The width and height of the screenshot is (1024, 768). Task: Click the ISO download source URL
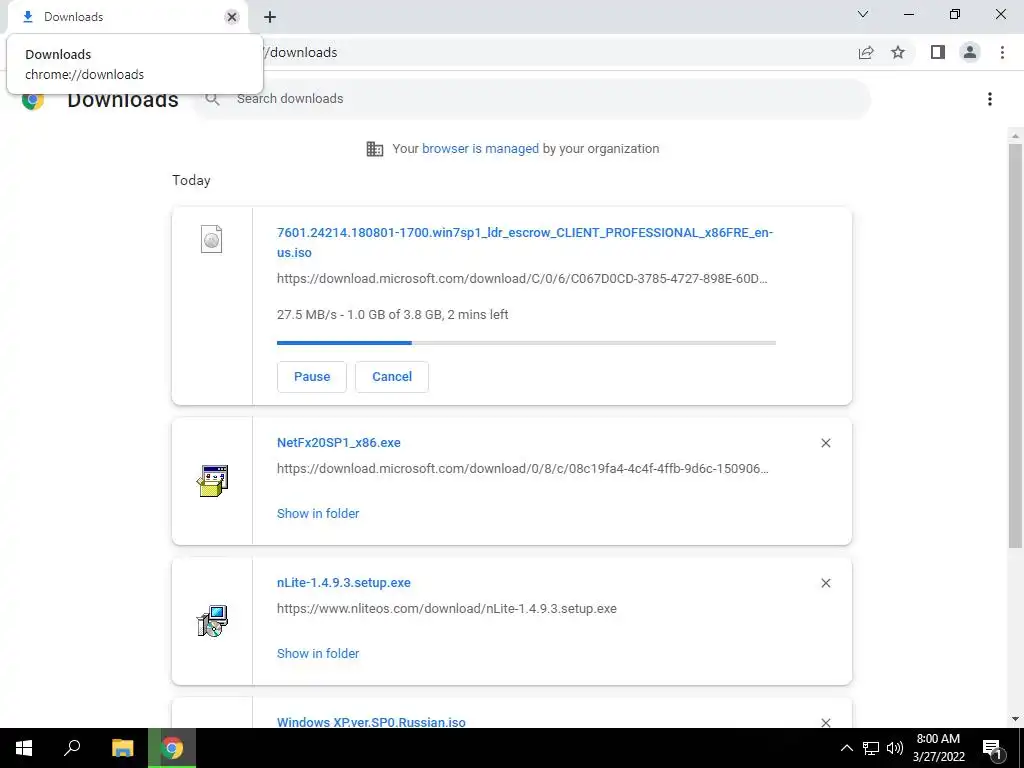click(x=522, y=279)
